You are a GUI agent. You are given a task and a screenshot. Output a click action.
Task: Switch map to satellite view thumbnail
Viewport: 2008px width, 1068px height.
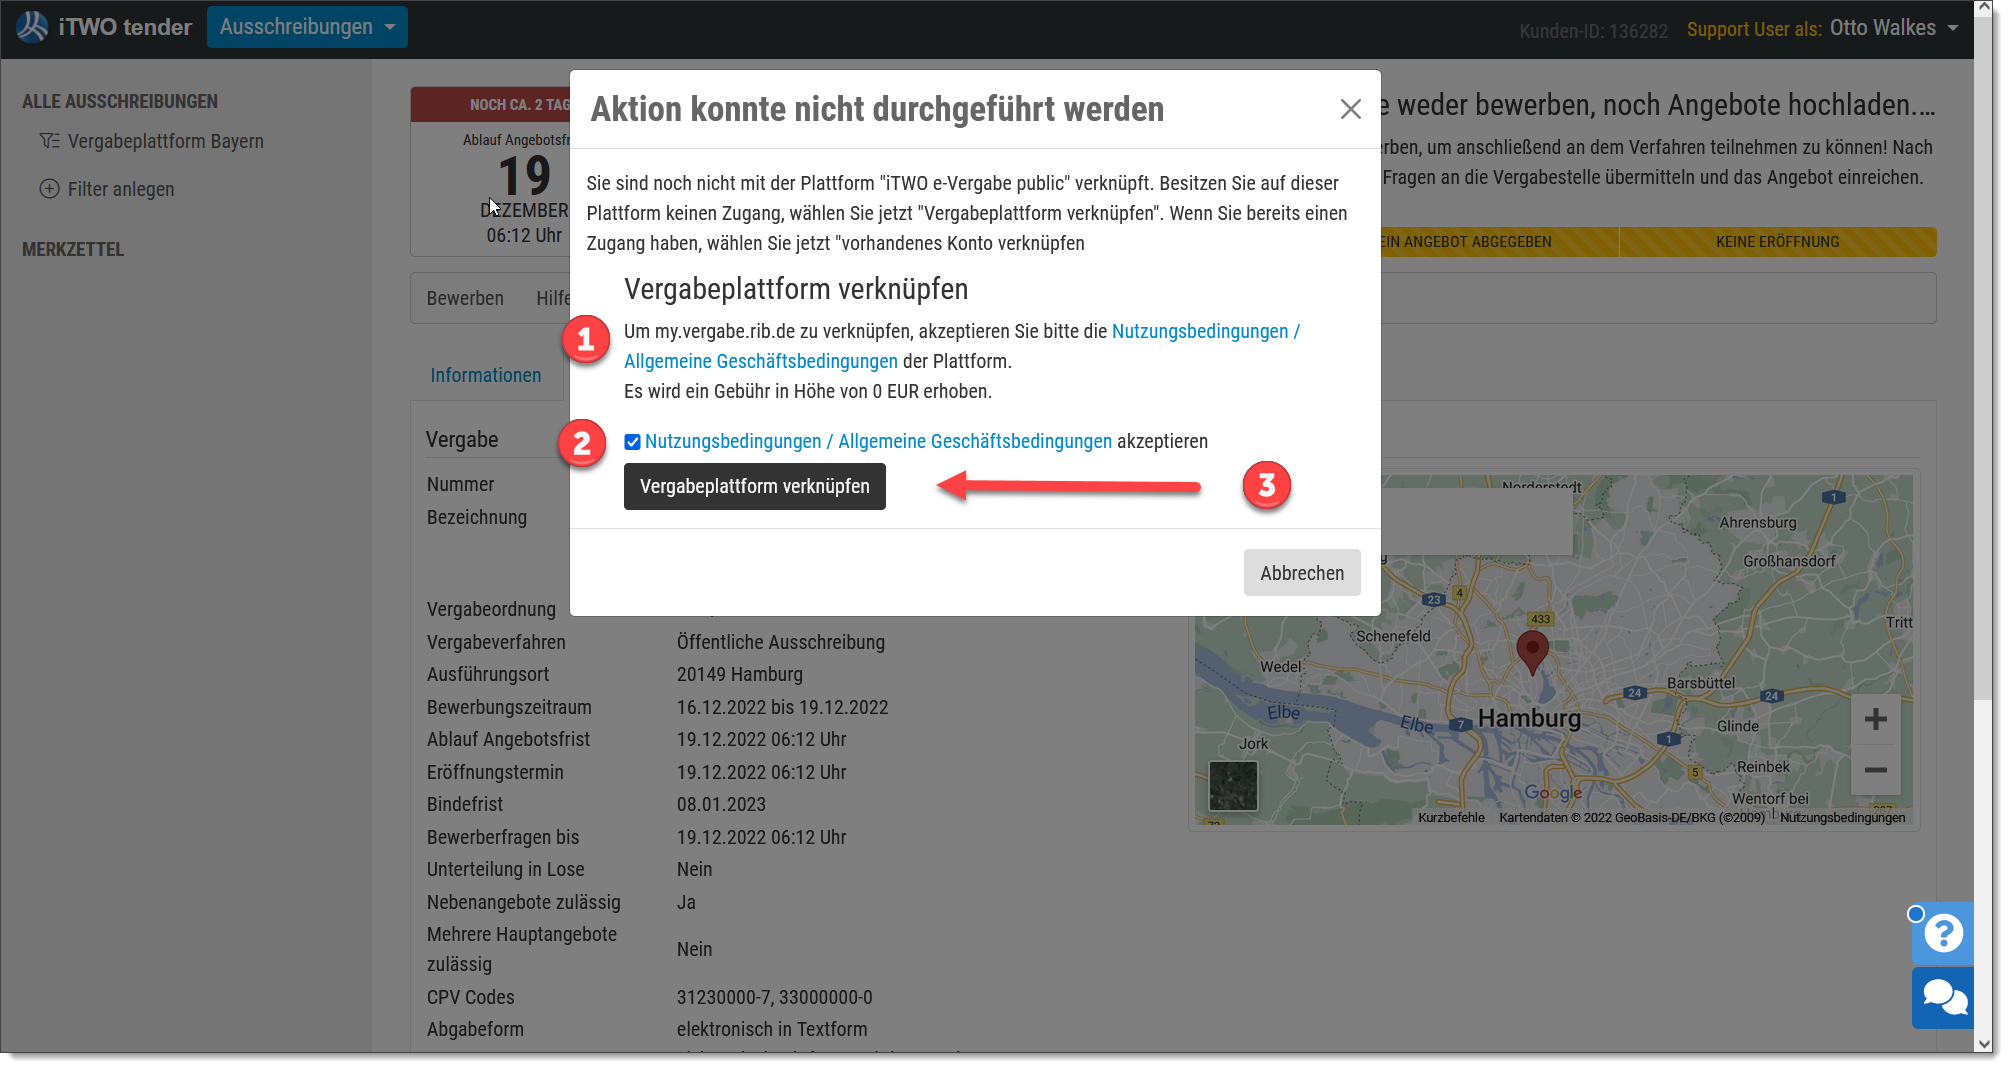pos(1233,785)
